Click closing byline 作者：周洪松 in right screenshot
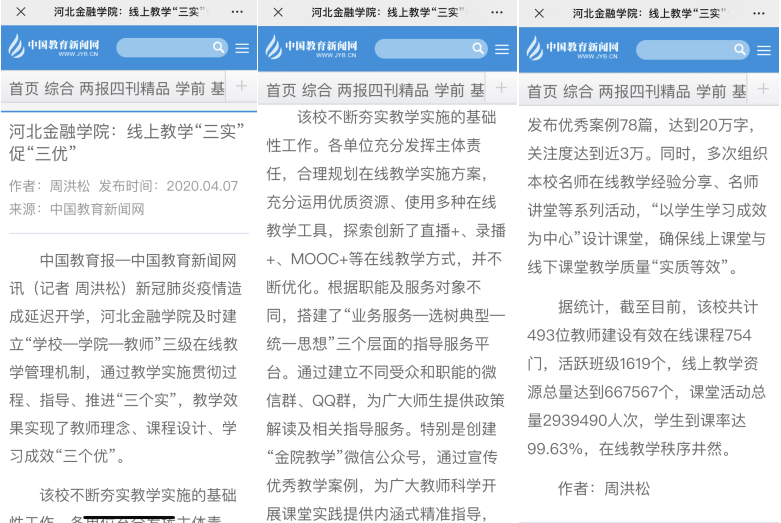This screenshot has height=523, width=781. click(x=604, y=489)
